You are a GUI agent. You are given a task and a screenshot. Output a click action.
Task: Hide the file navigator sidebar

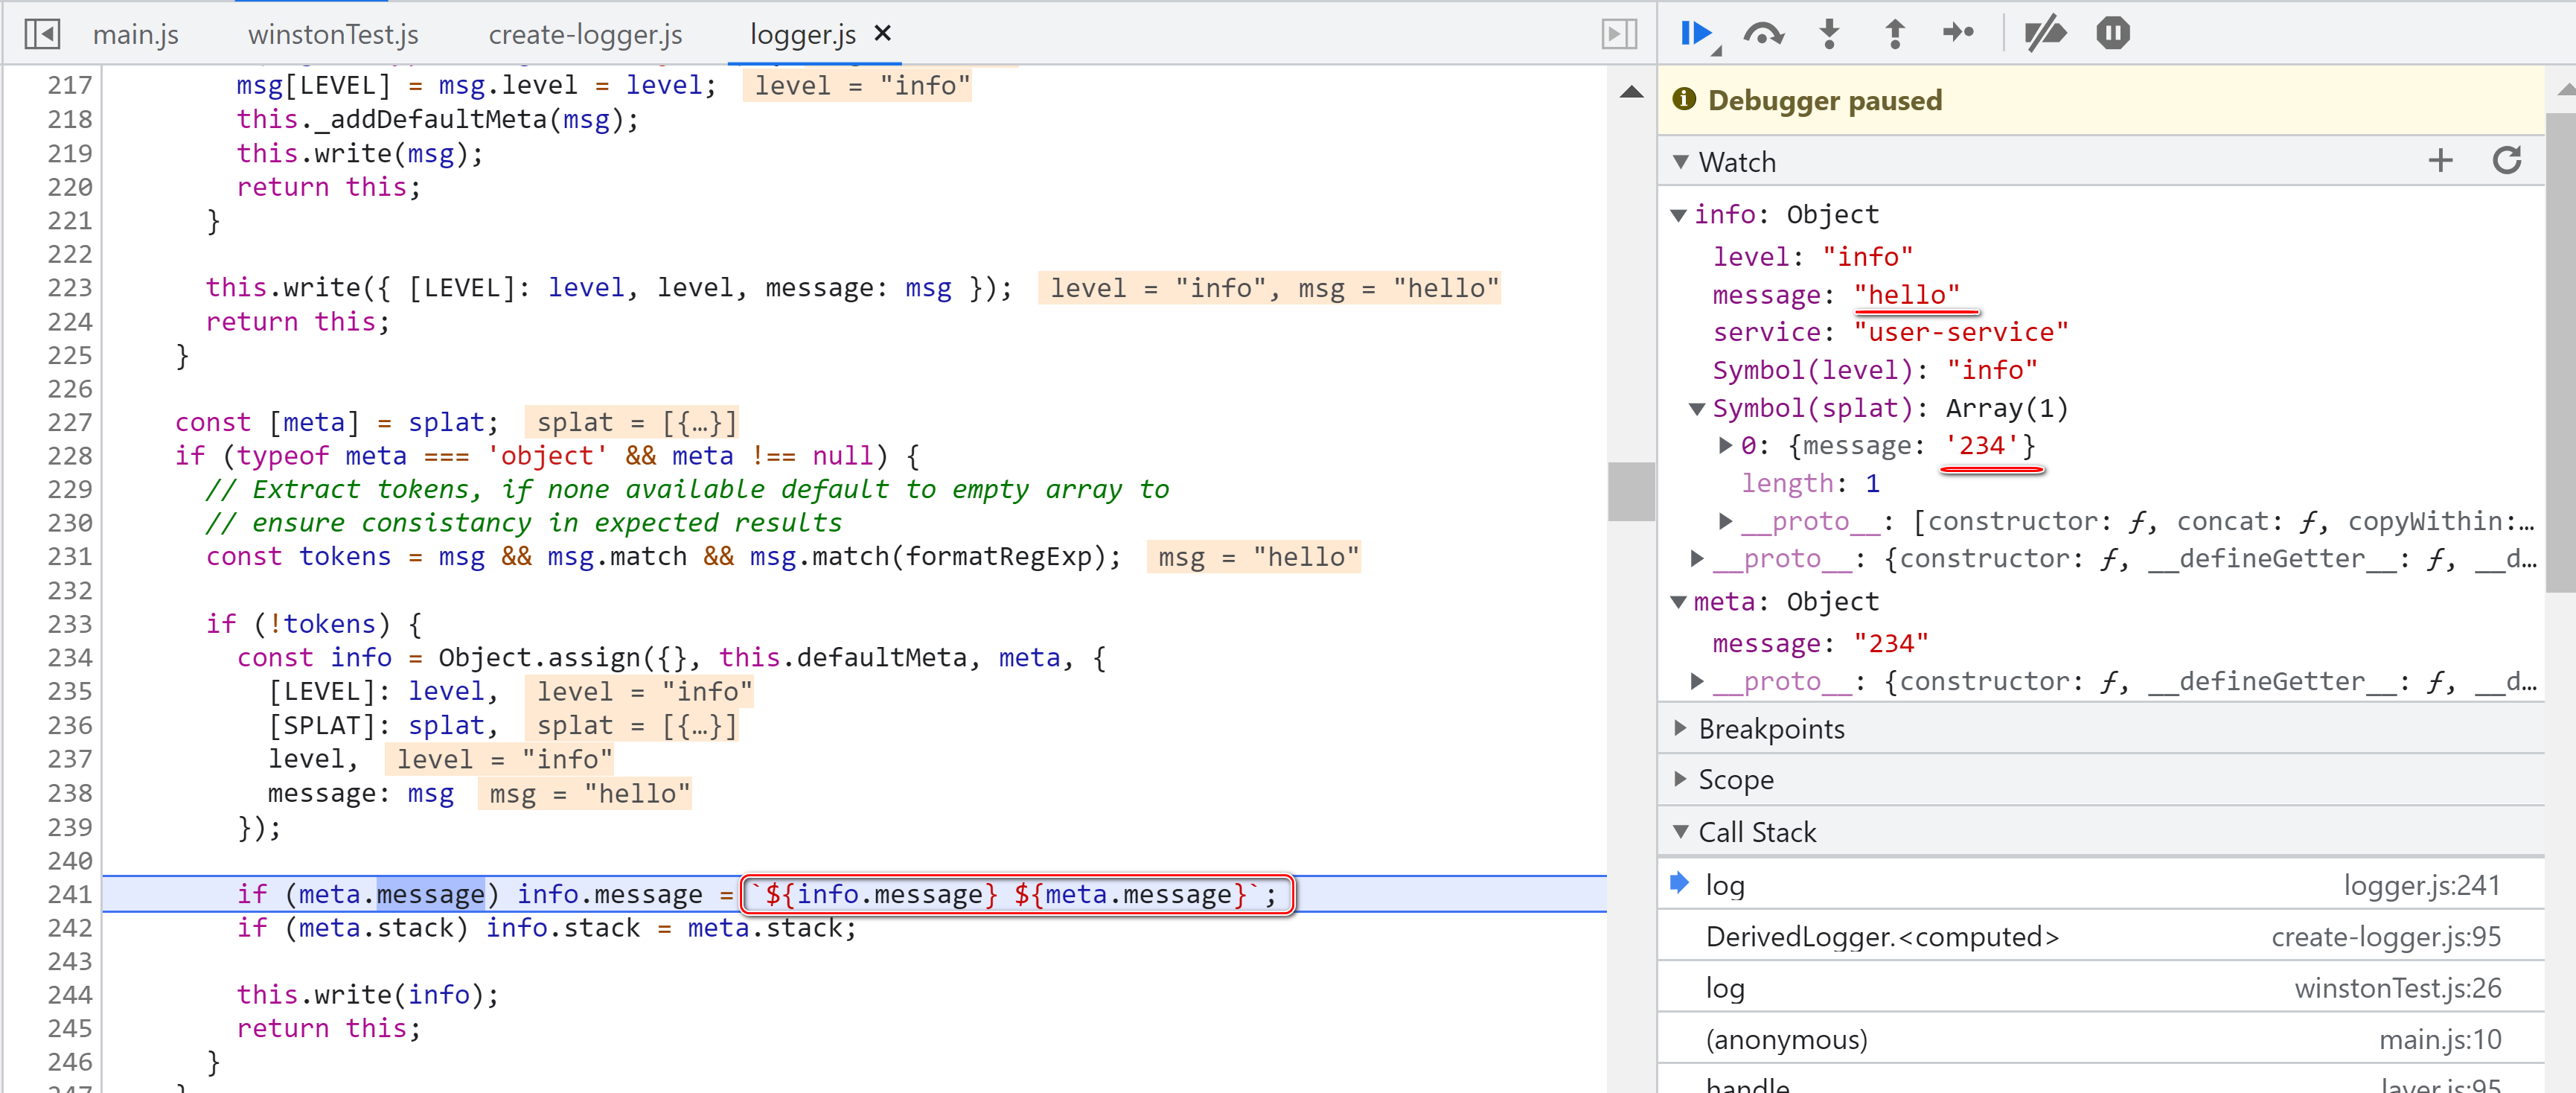coord(42,34)
